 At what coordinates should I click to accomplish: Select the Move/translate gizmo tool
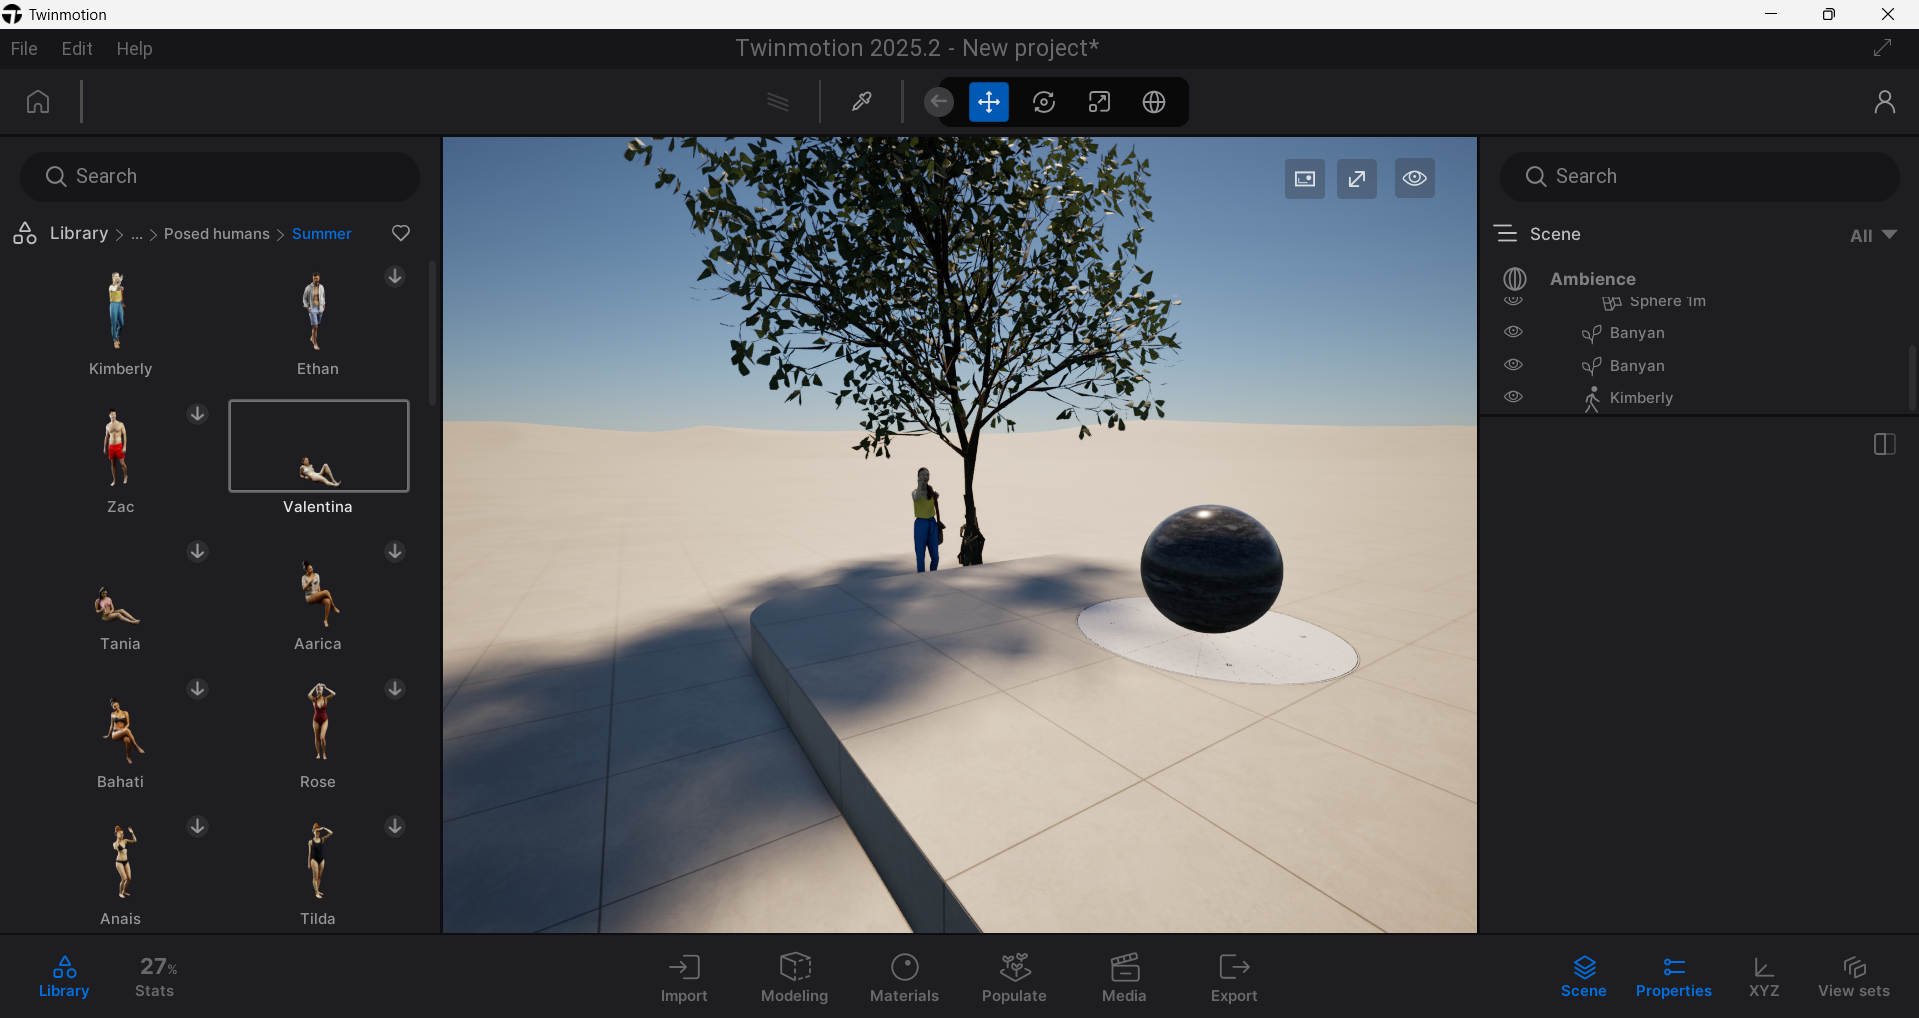[988, 101]
